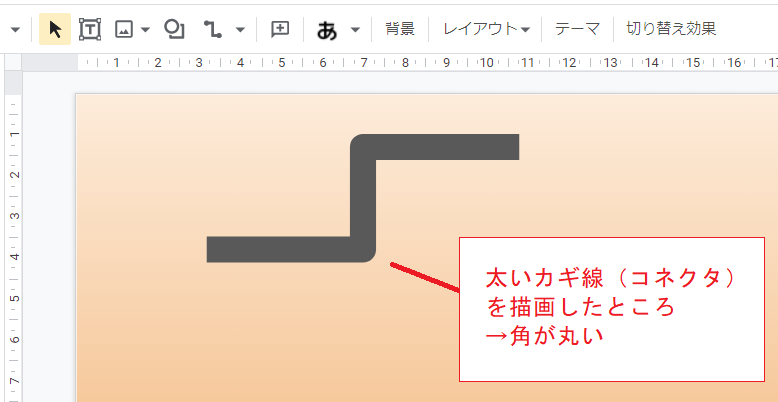Click the 背景 button
This screenshot has height=402, width=778.
pyautogui.click(x=400, y=29)
